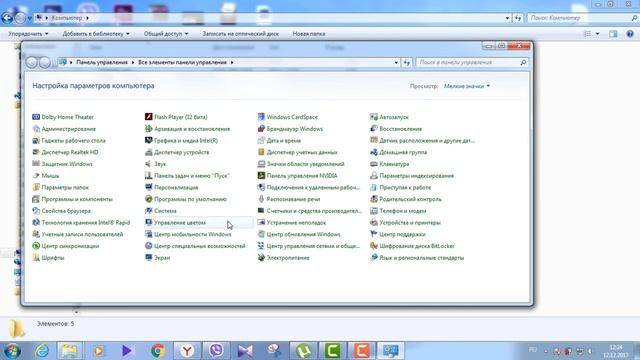Open Брандмауэр Windows icon
This screenshot has height=360, width=640.
pos(261,129)
